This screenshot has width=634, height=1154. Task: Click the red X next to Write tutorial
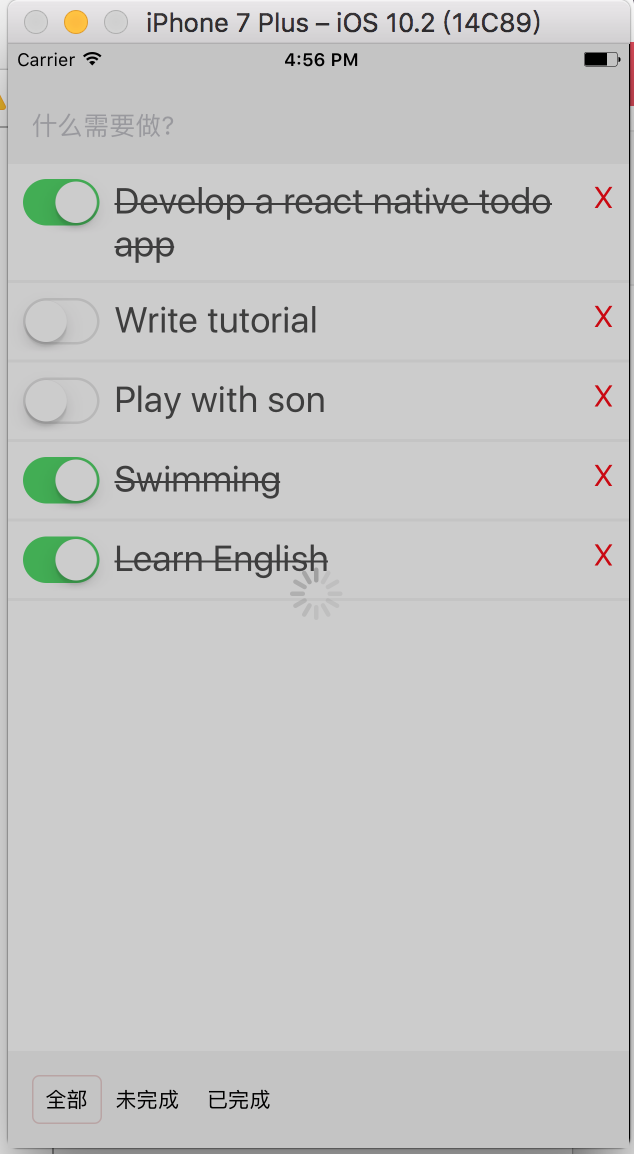coord(603,317)
